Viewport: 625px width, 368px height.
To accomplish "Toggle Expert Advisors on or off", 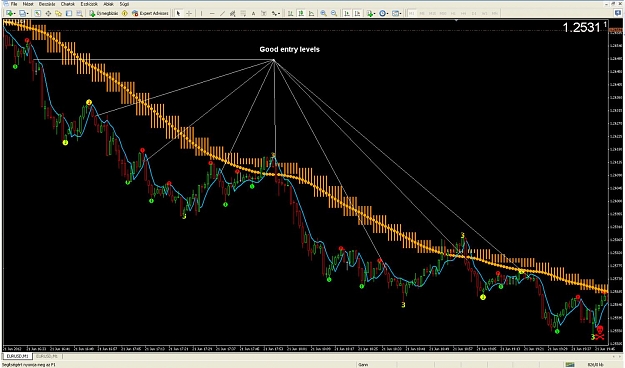I will [150, 13].
